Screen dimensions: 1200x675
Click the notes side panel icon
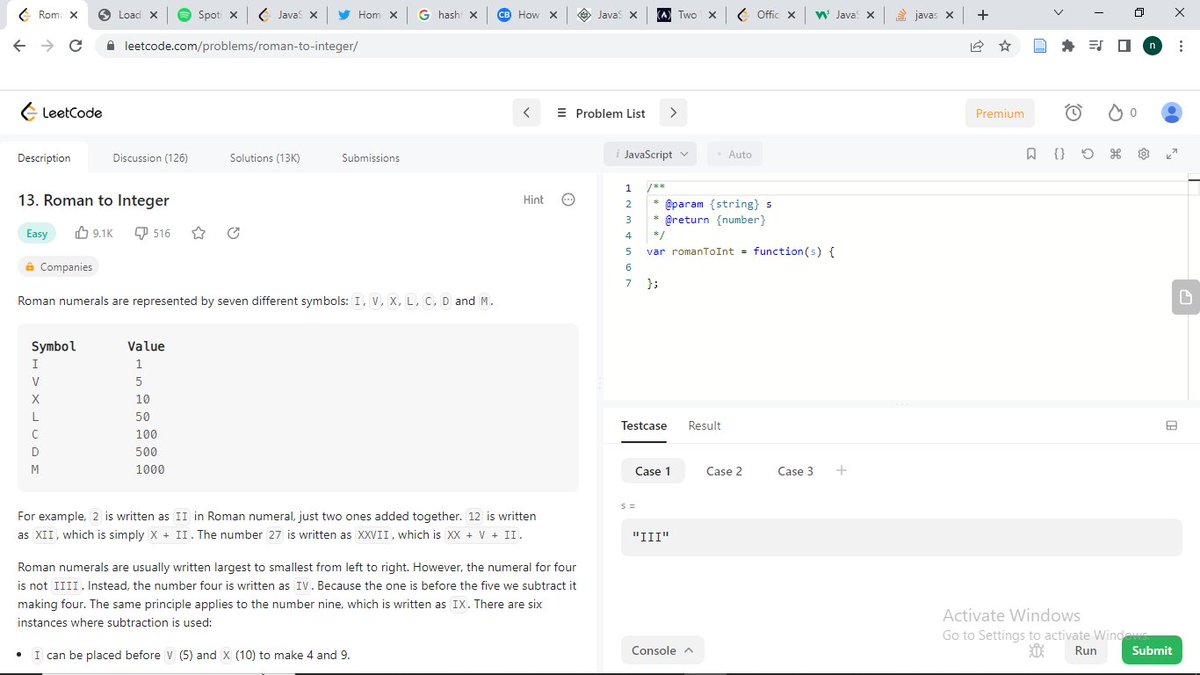[1186, 297]
